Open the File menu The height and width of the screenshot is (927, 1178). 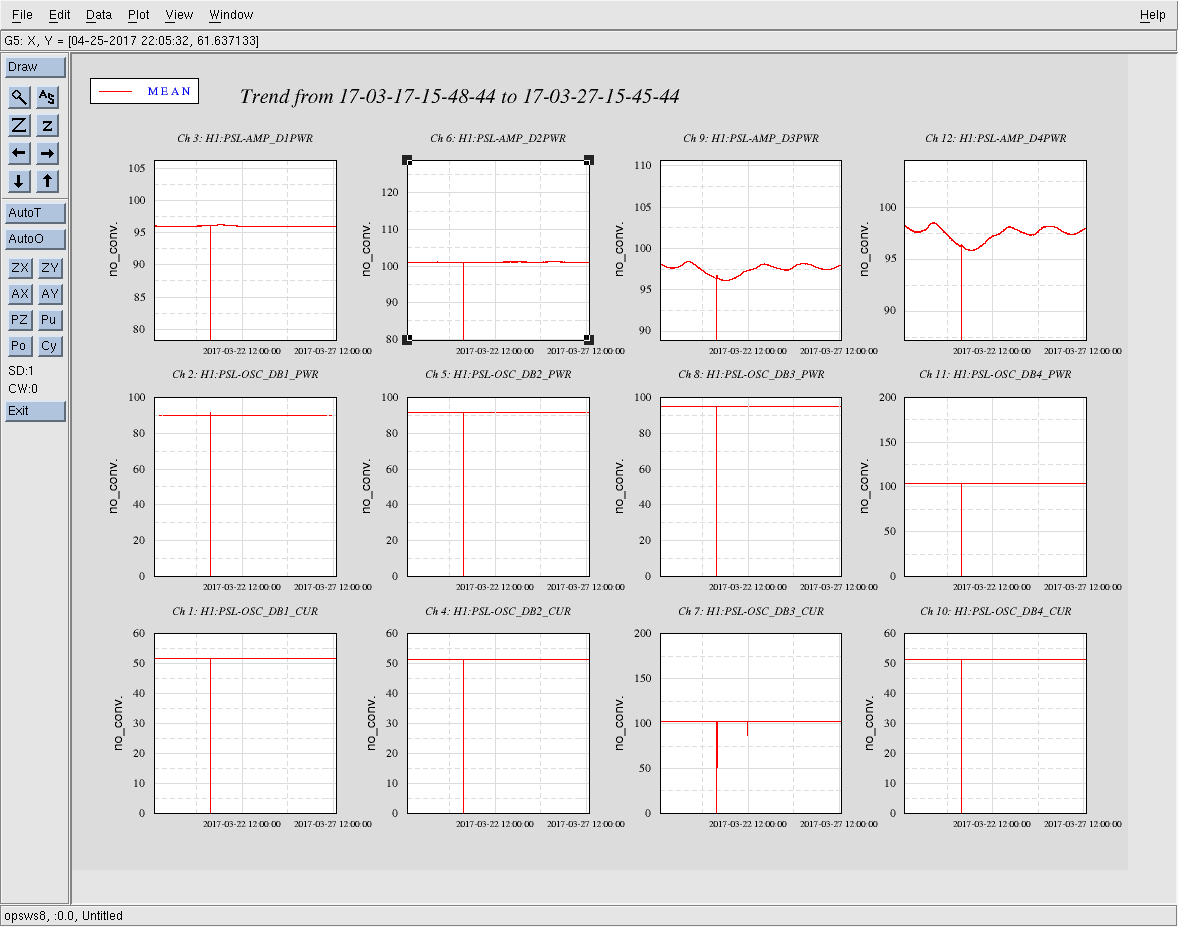[23, 14]
